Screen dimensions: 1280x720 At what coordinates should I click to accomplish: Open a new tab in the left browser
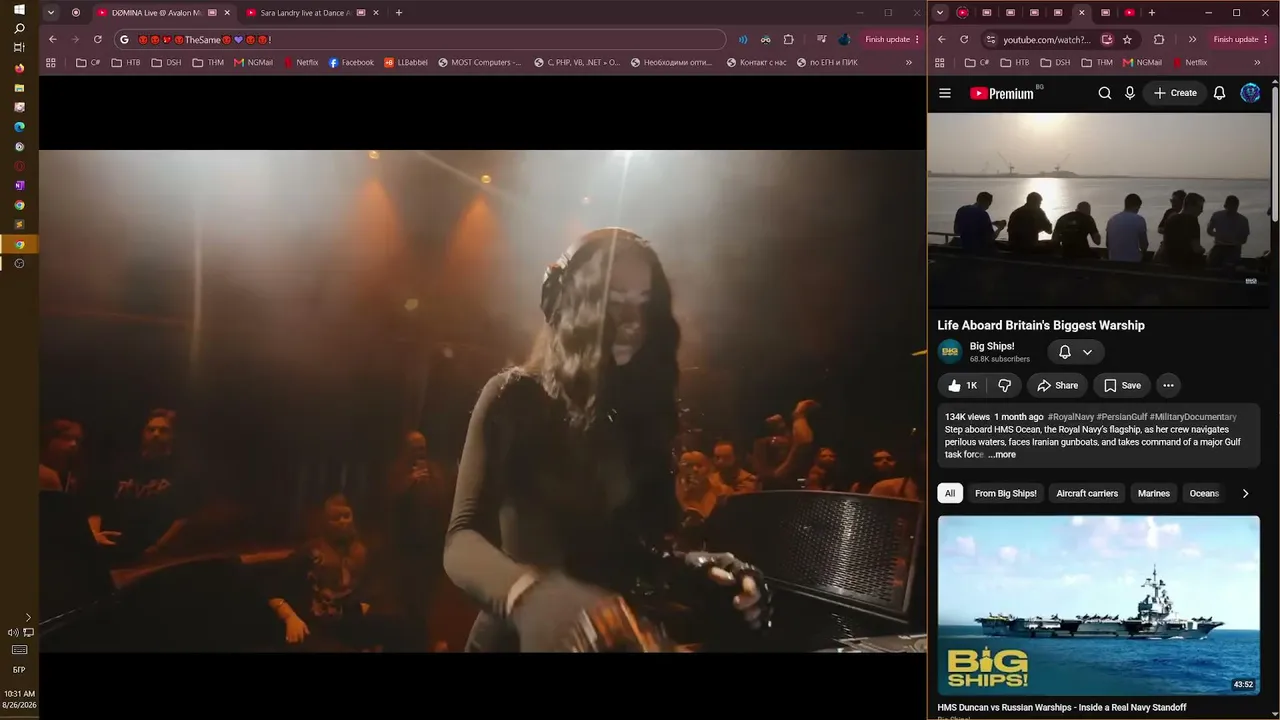399,13
